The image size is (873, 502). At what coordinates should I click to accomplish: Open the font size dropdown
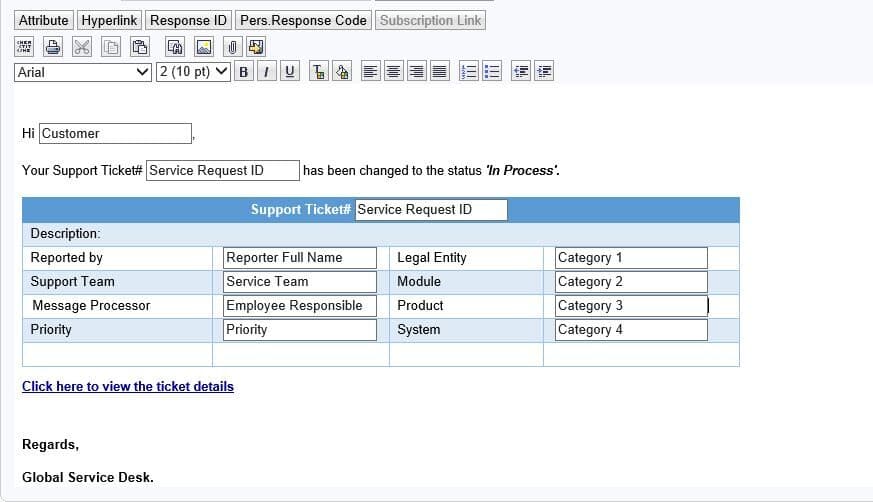tap(193, 71)
